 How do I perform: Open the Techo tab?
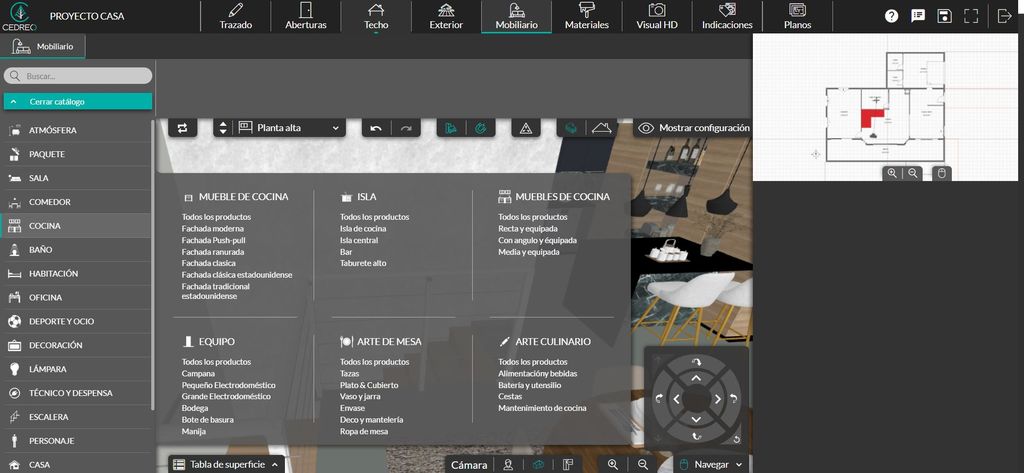click(376, 17)
